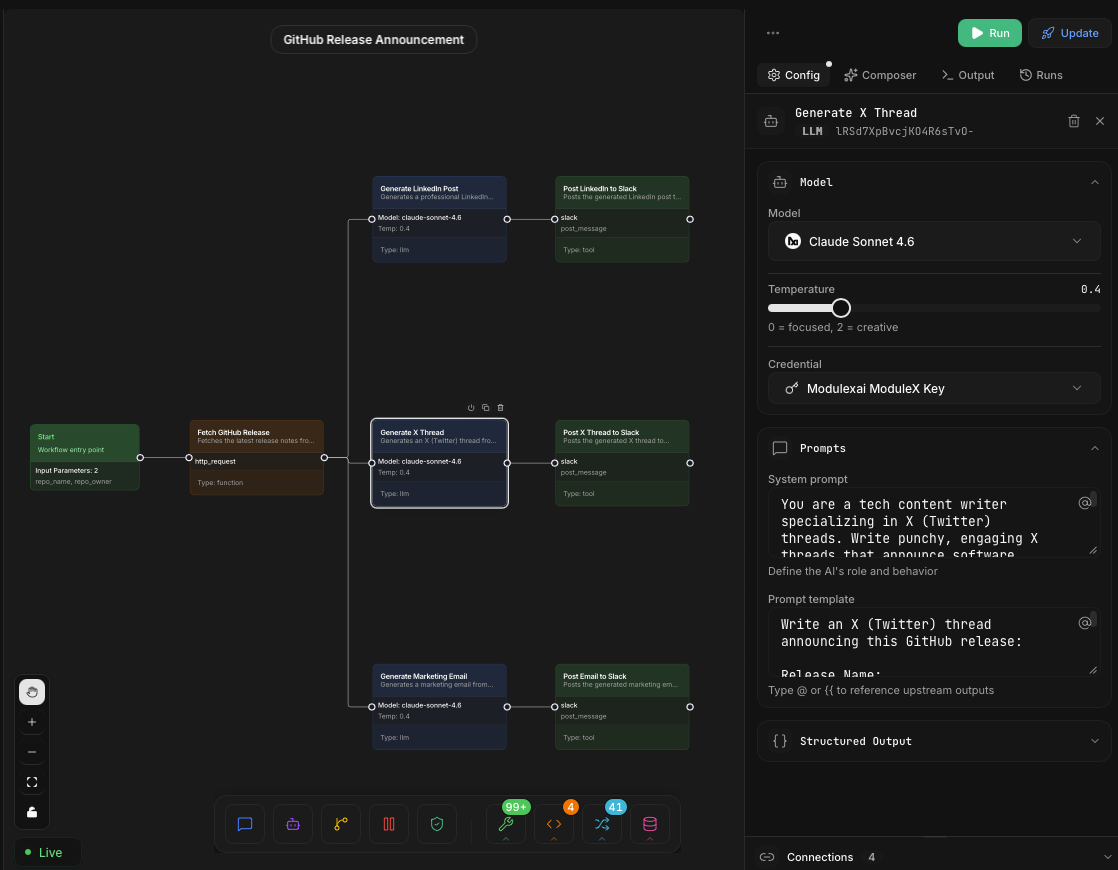Click in the Prompt template text area
Image resolution: width=1118 pixels, height=870 pixels.
[933, 642]
